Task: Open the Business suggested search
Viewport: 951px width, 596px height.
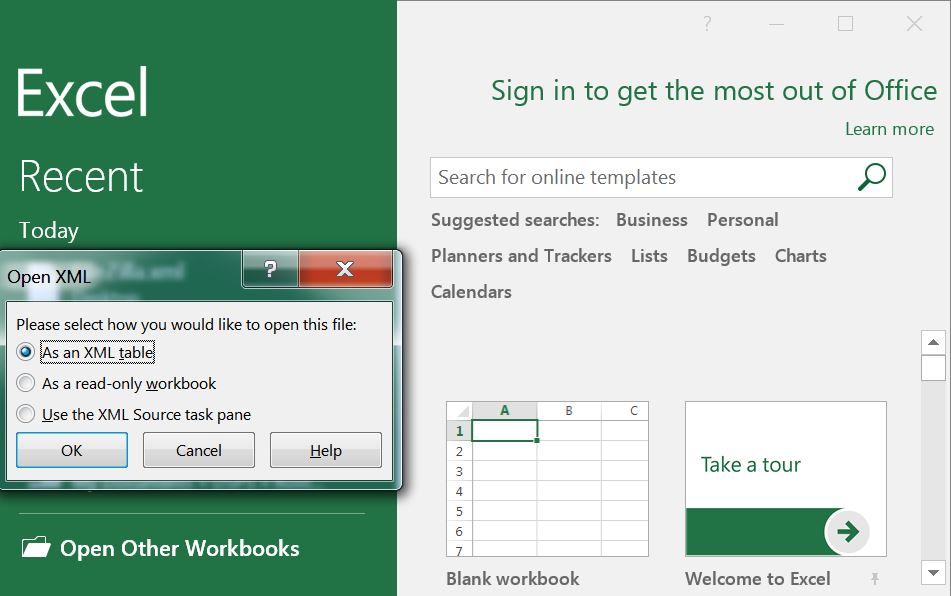Action: 652,220
